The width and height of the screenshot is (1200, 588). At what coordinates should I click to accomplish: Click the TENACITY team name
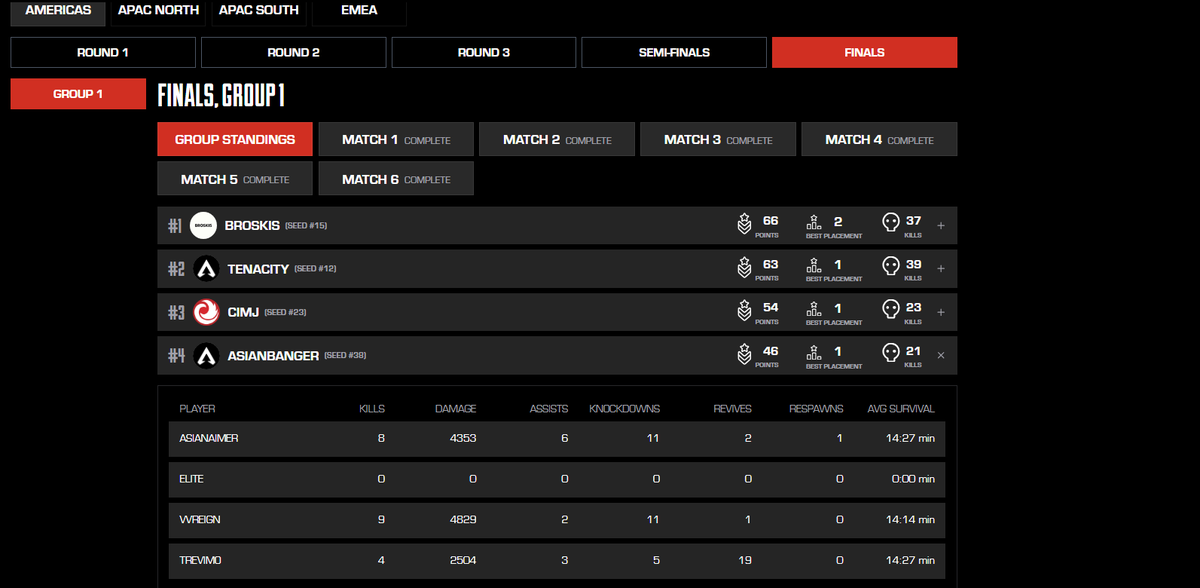click(258, 269)
